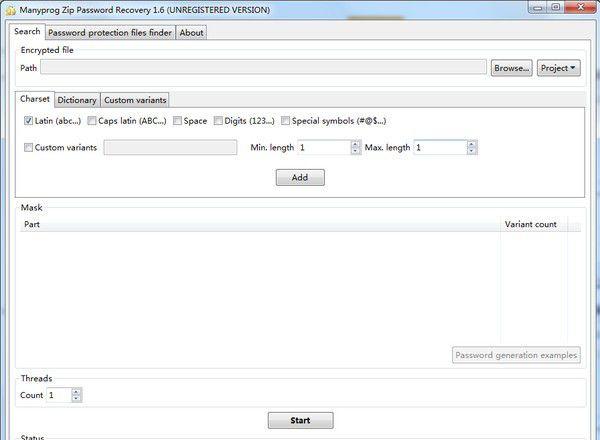Decrease Max. length with down arrow
This screenshot has width=600, height=440.
click(x=471, y=151)
